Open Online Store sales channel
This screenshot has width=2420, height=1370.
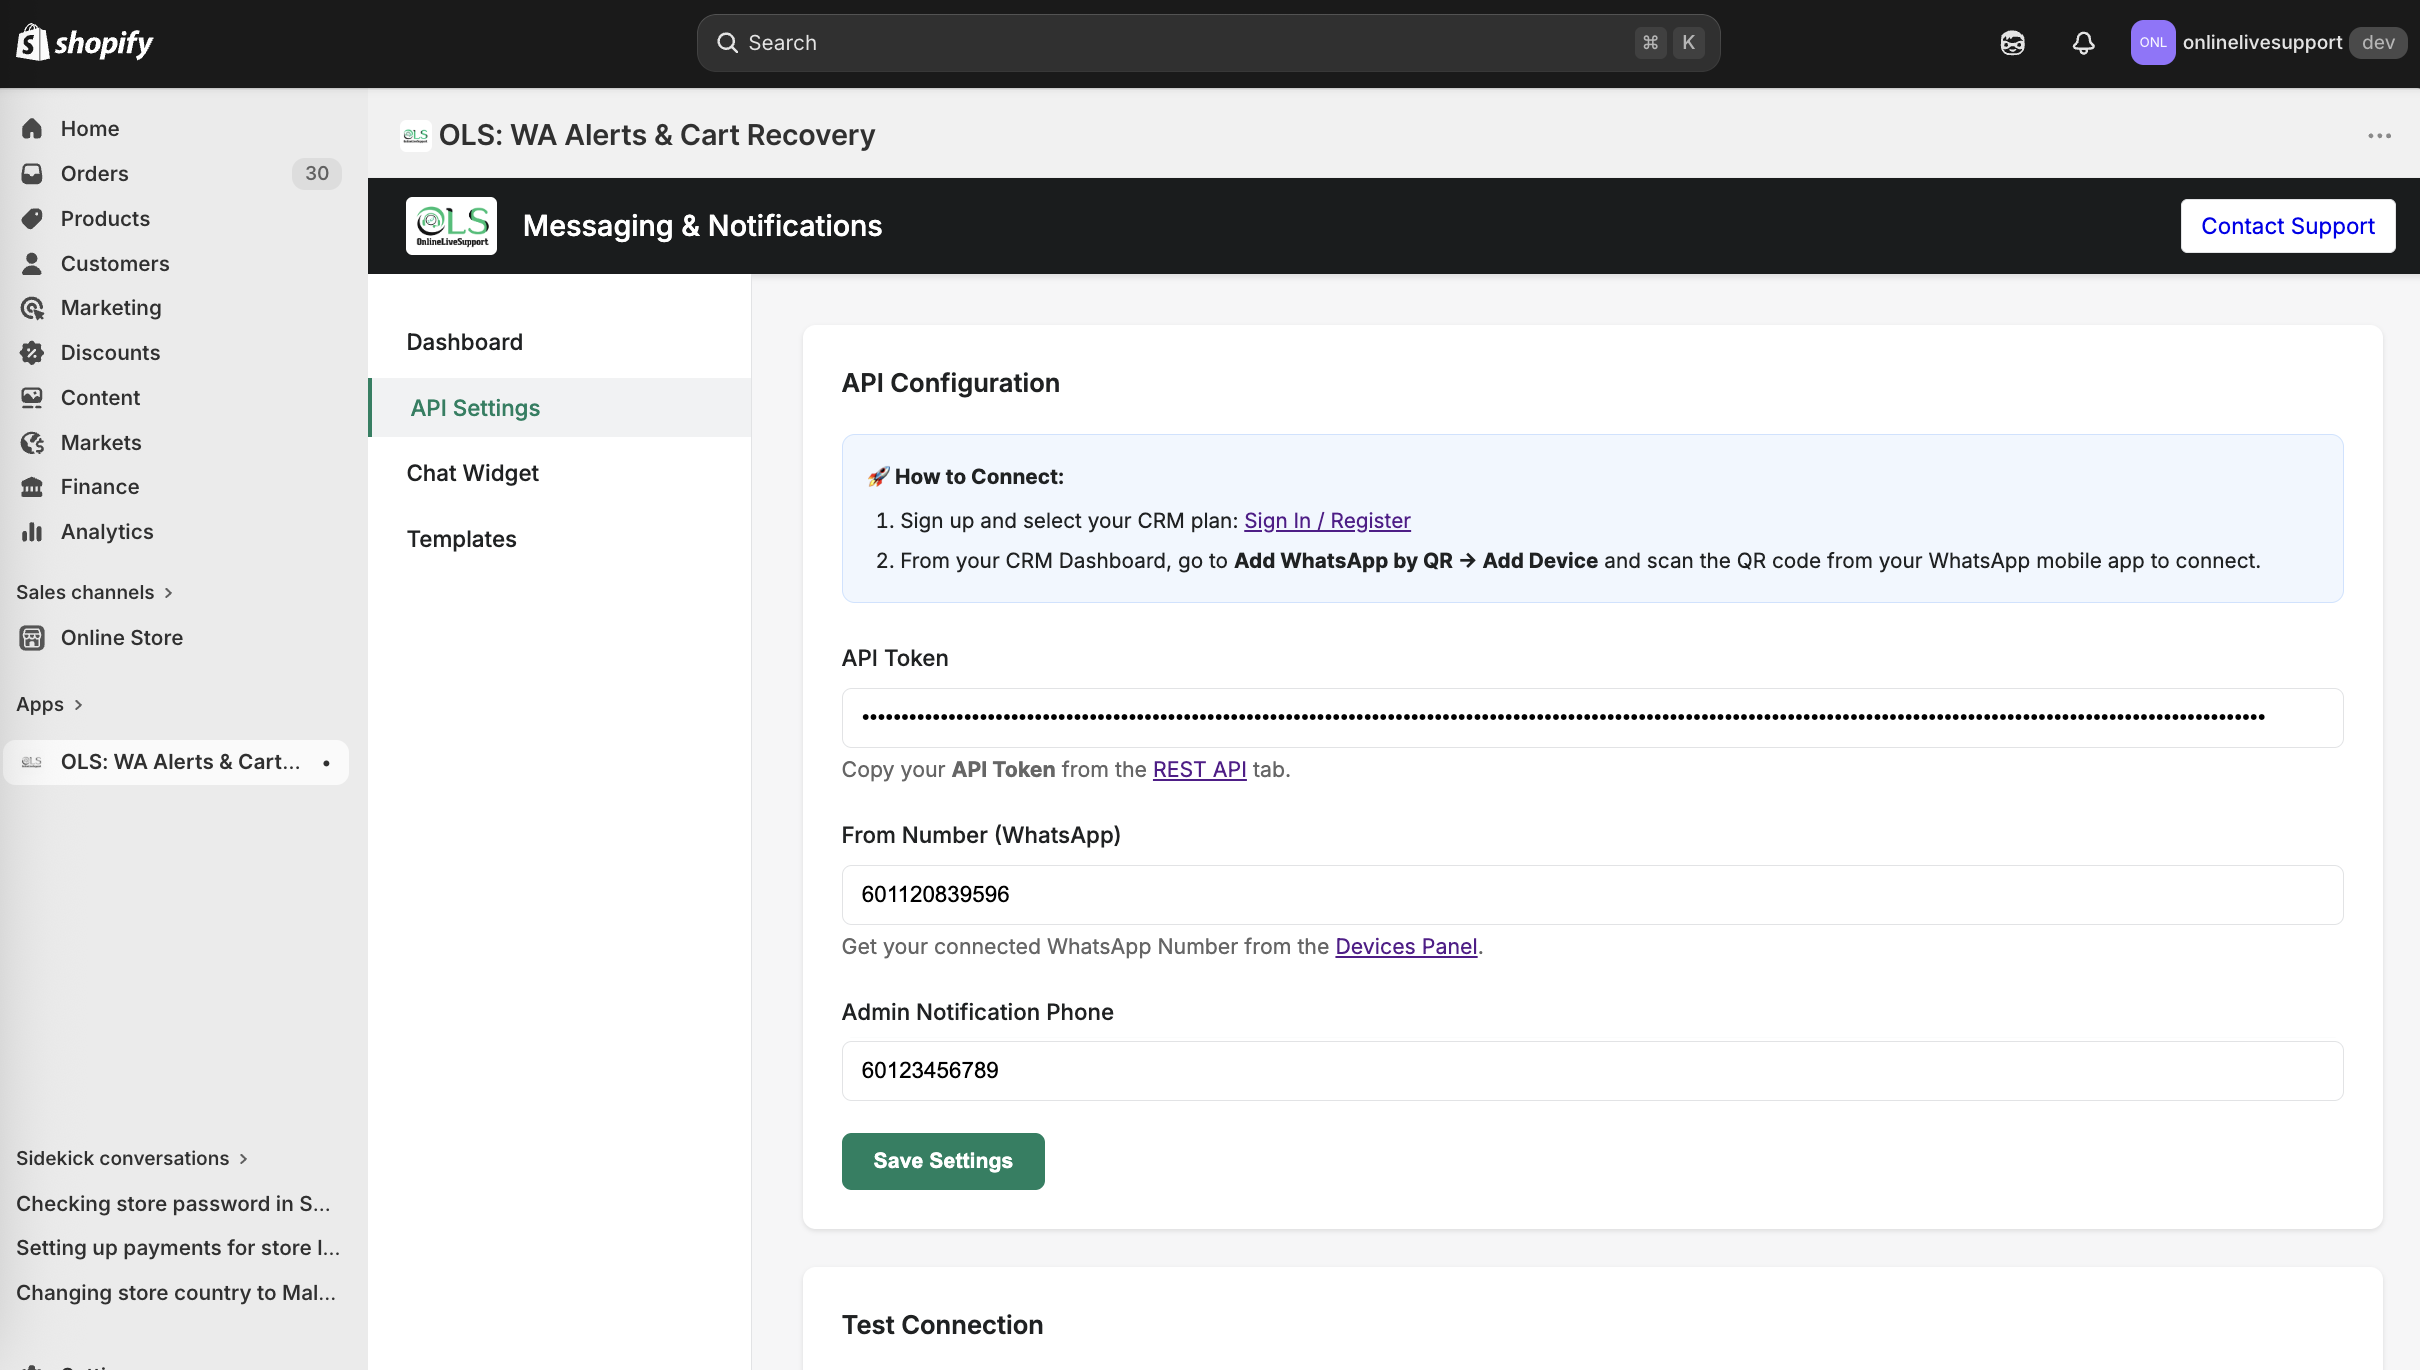(x=122, y=638)
